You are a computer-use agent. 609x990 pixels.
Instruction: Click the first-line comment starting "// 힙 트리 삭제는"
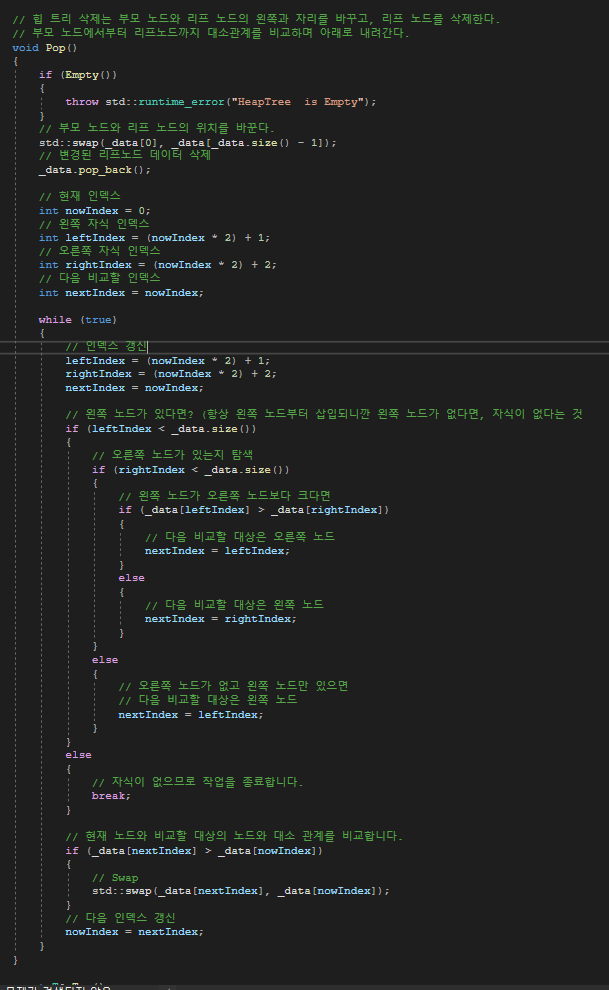[256, 20]
